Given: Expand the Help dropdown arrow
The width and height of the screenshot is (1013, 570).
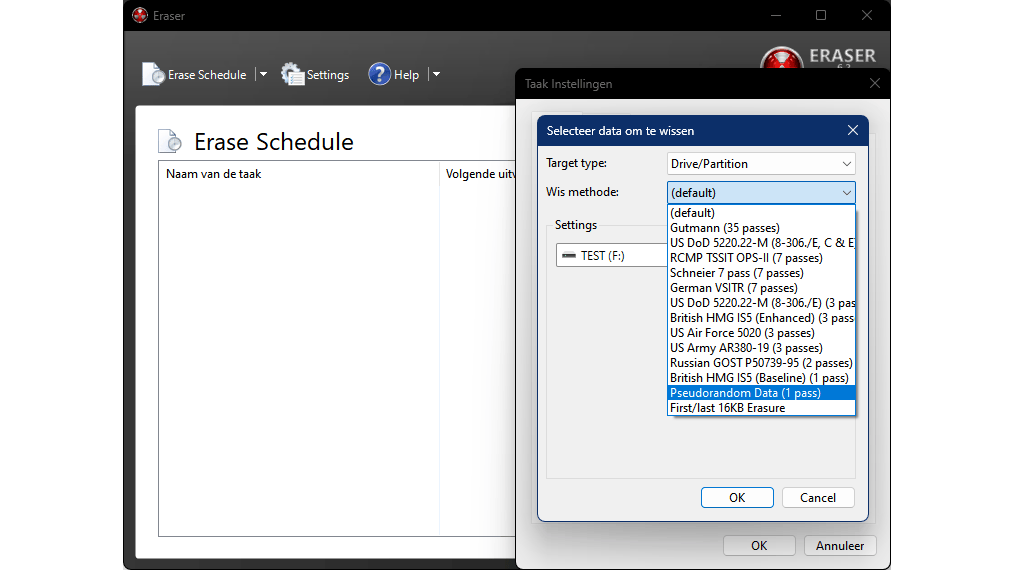Looking at the screenshot, I should 436,74.
